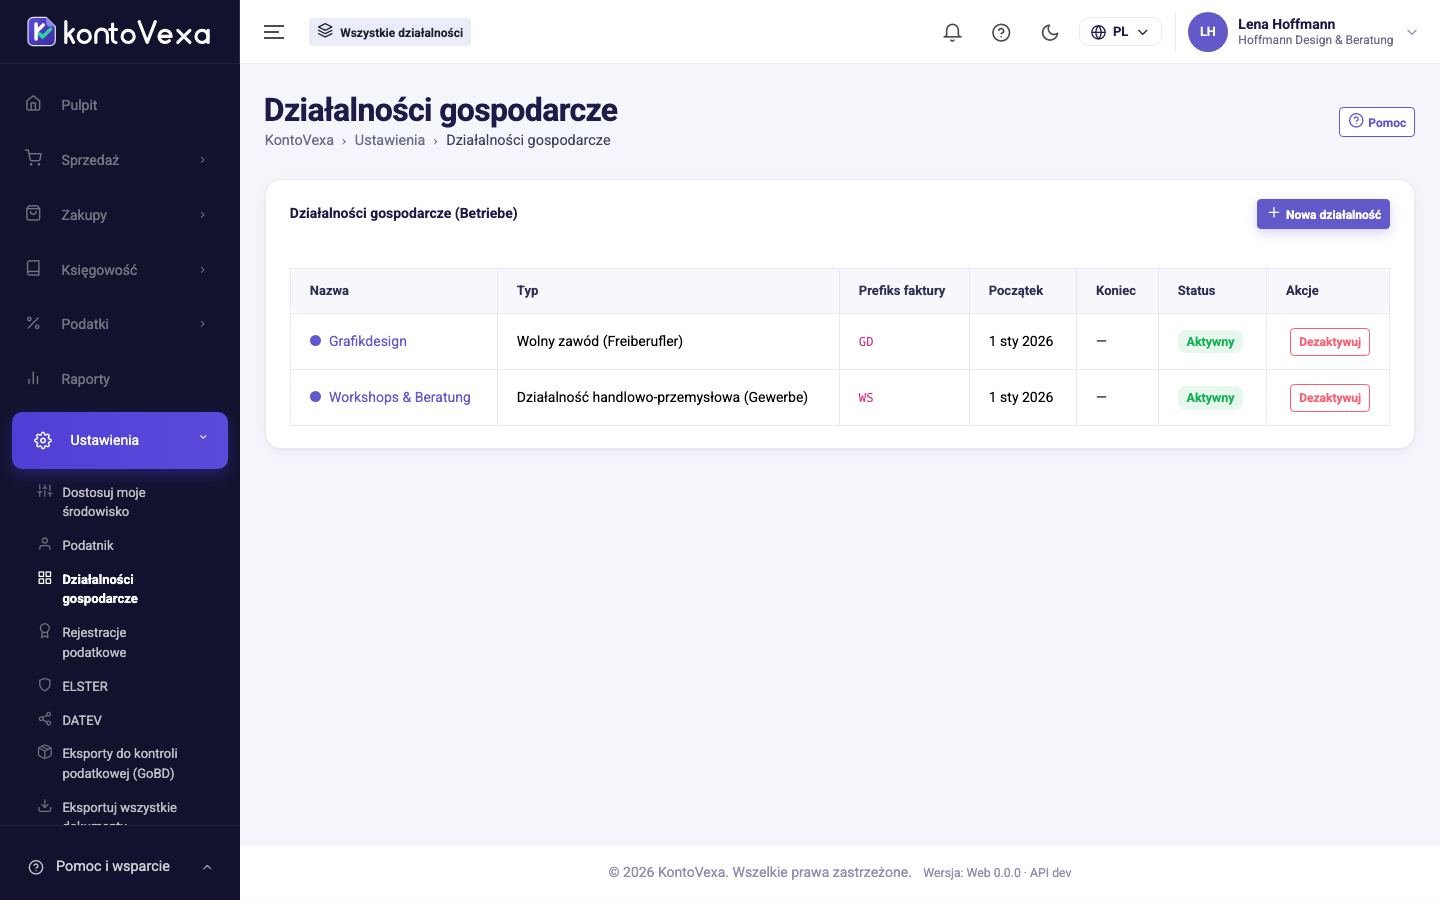
Task: Click the KontoVexa breadcrumb link
Action: 299,140
